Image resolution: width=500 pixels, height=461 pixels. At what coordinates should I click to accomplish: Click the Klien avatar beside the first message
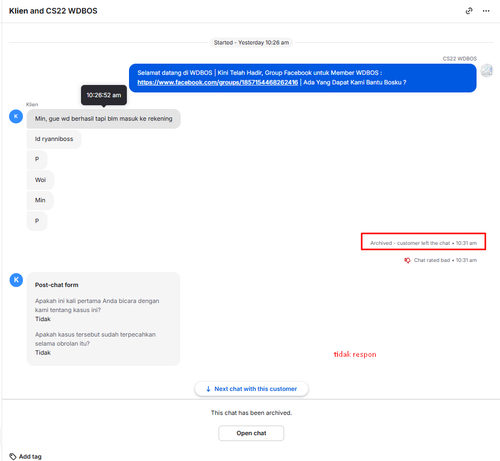[16, 116]
